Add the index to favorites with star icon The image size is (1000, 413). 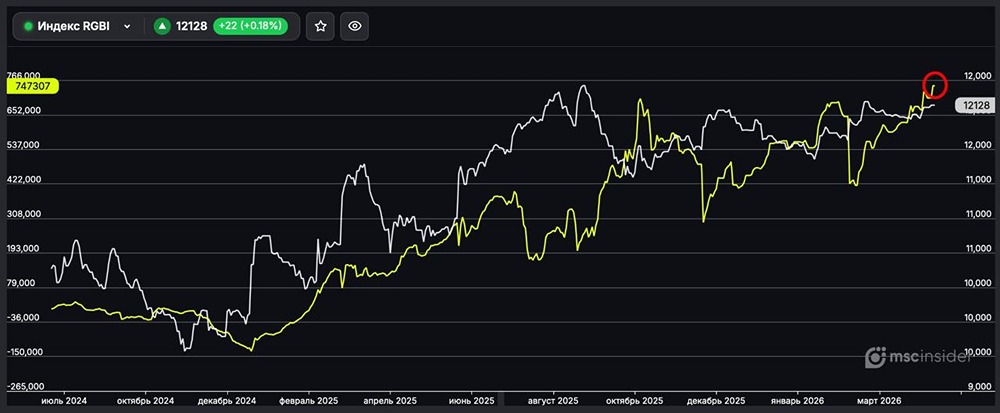pos(320,27)
